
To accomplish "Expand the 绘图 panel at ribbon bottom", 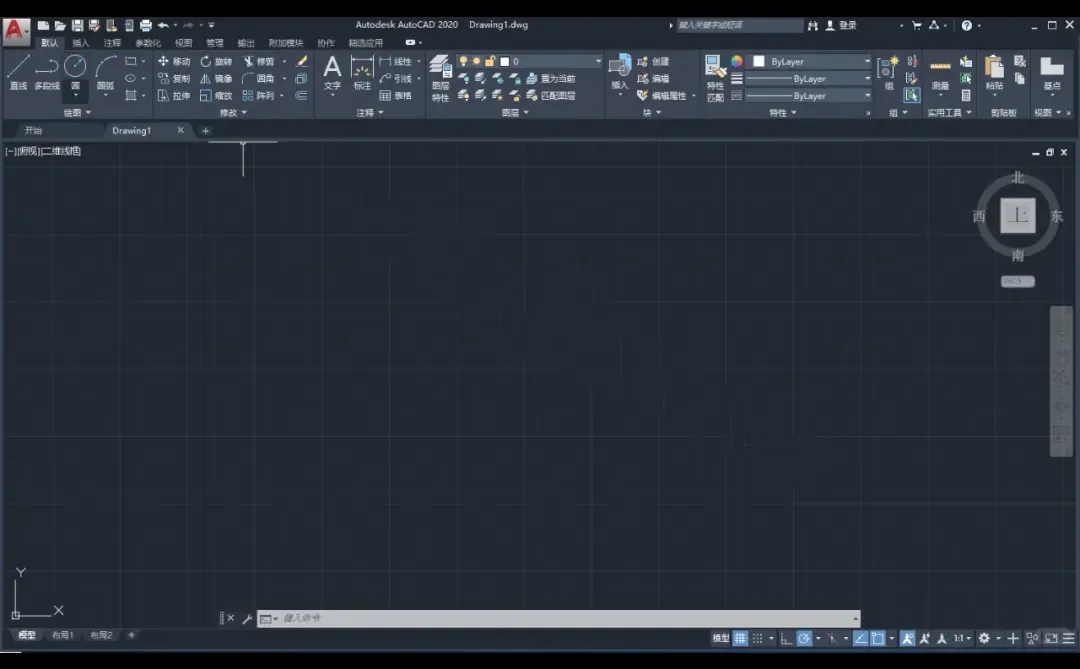I will 76,112.
